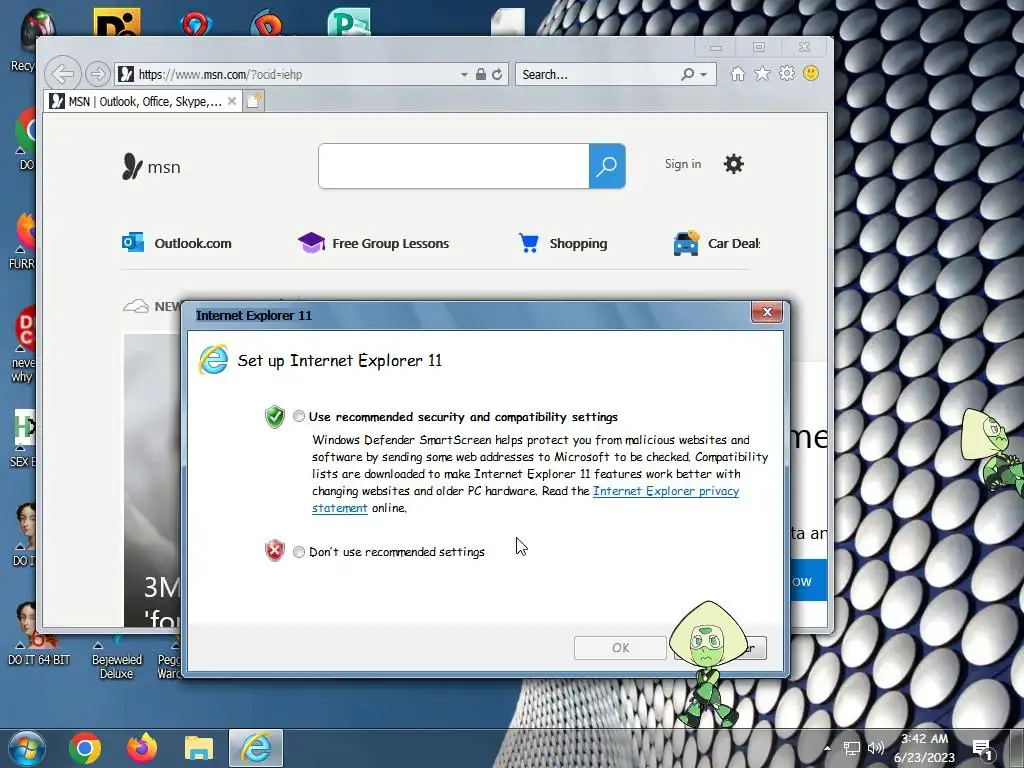This screenshot has width=1024, height=768.
Task: Click the IE Search... input field
Action: (x=598, y=74)
